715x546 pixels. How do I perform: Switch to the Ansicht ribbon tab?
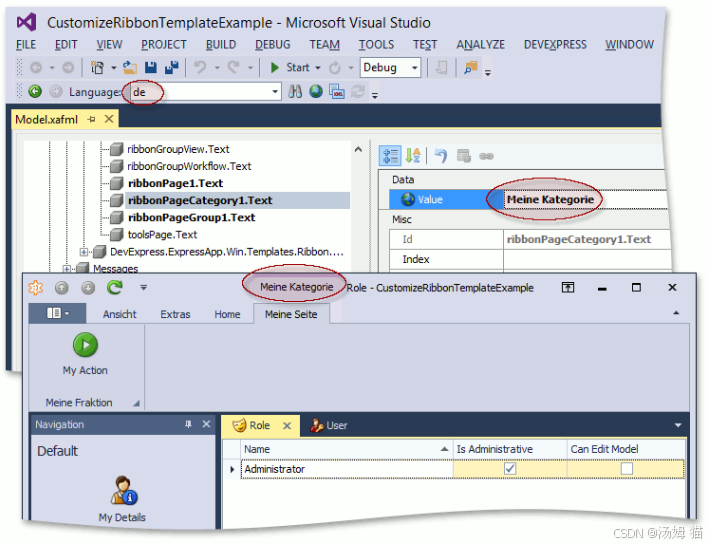point(119,314)
